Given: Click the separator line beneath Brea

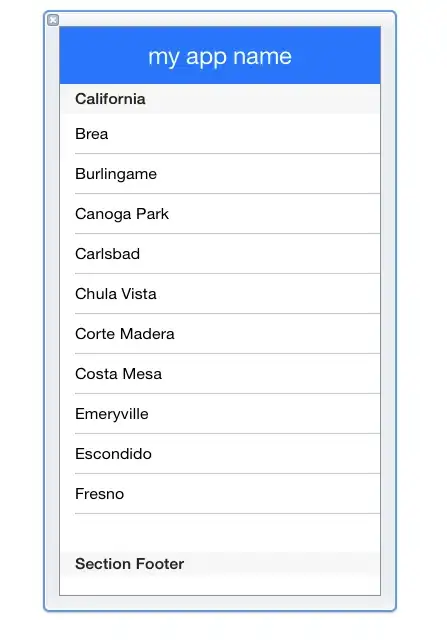Looking at the screenshot, I should [x=228, y=154].
